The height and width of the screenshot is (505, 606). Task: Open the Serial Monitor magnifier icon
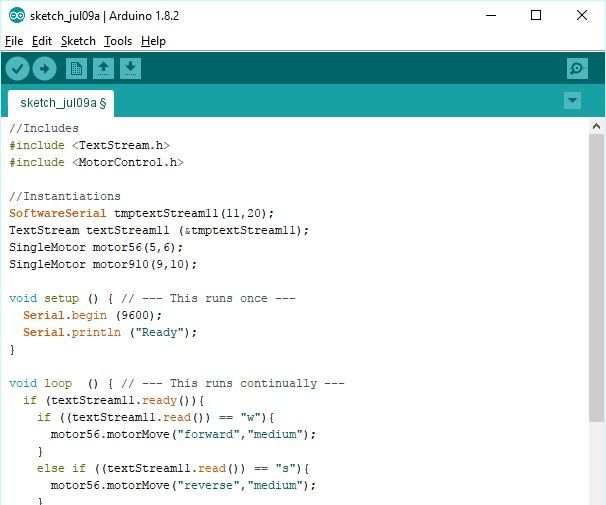(x=577, y=69)
